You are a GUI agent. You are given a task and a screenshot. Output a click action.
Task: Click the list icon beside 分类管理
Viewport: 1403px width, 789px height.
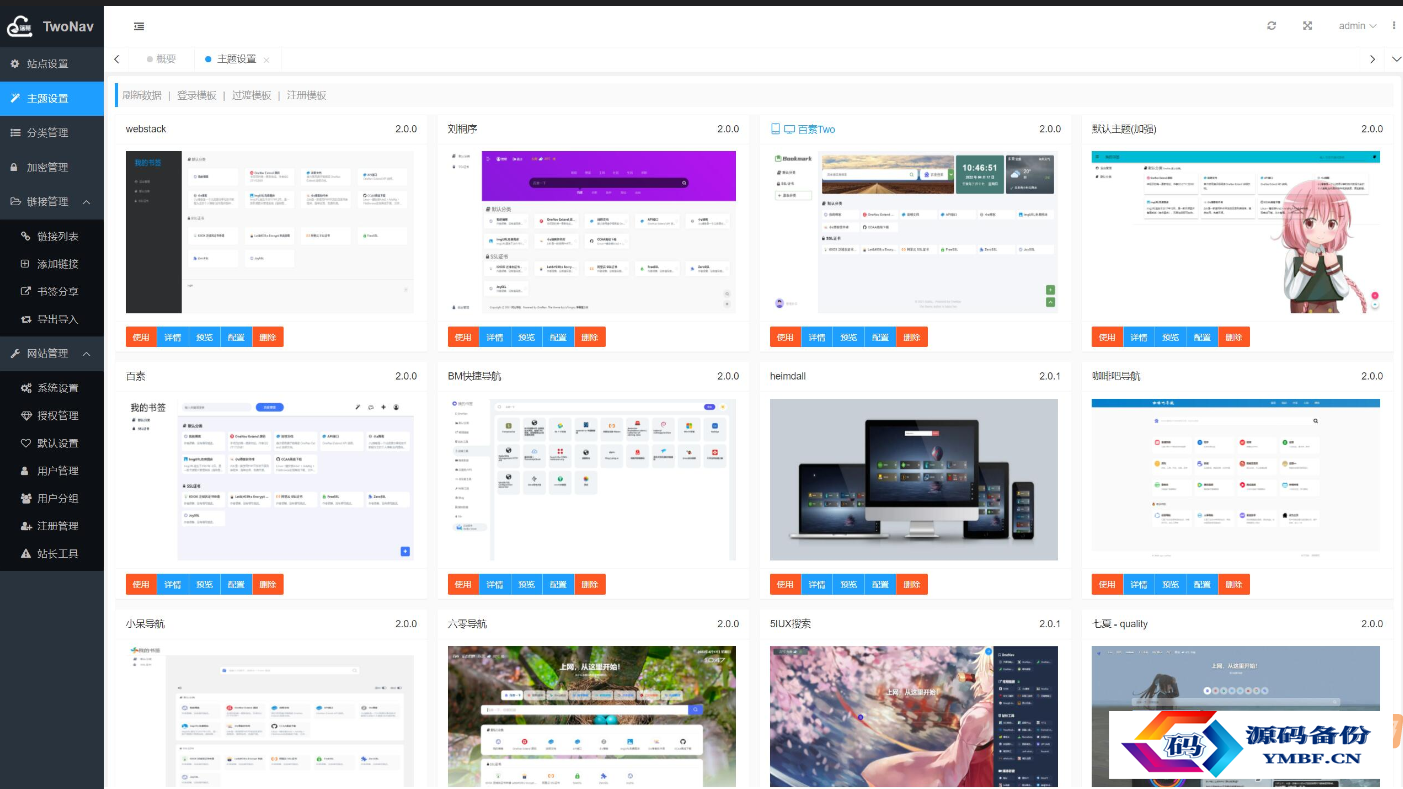click(x=15, y=132)
